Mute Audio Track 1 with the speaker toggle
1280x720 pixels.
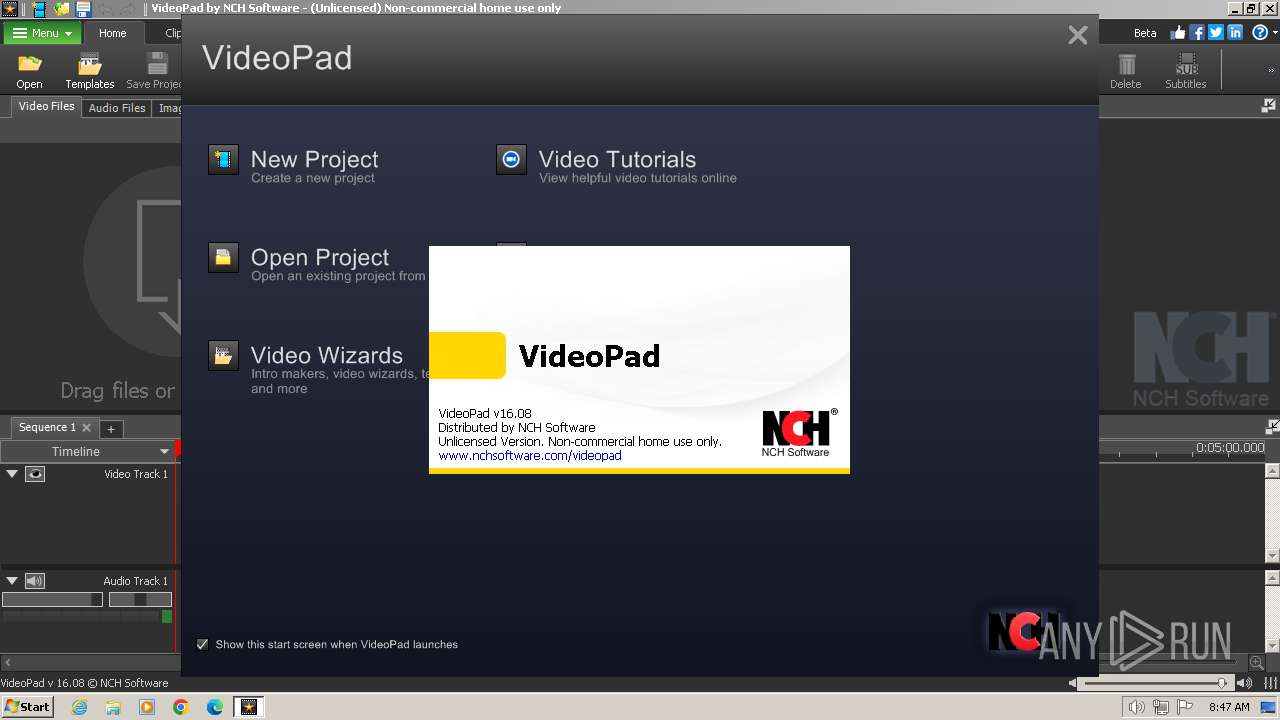tap(35, 581)
